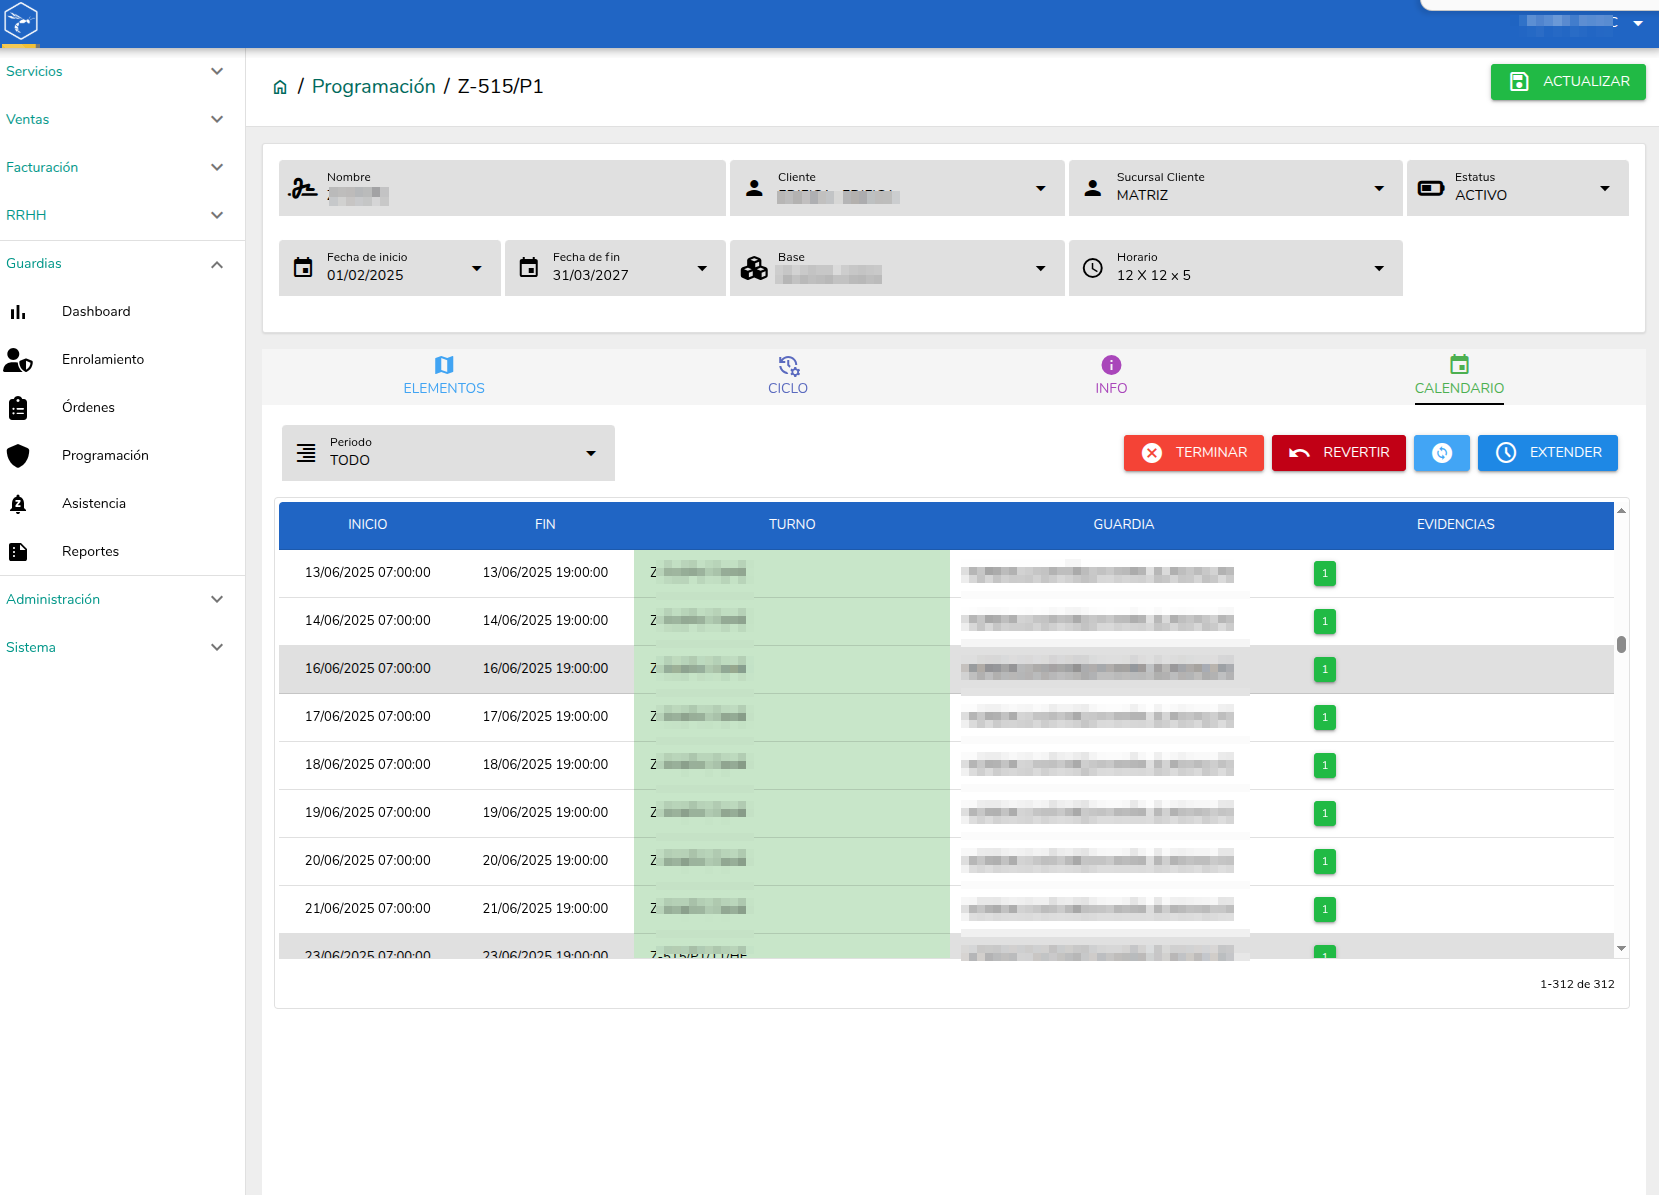Select cell 20/06/2025 19:00:00
The image size is (1659, 1195).
545,861
